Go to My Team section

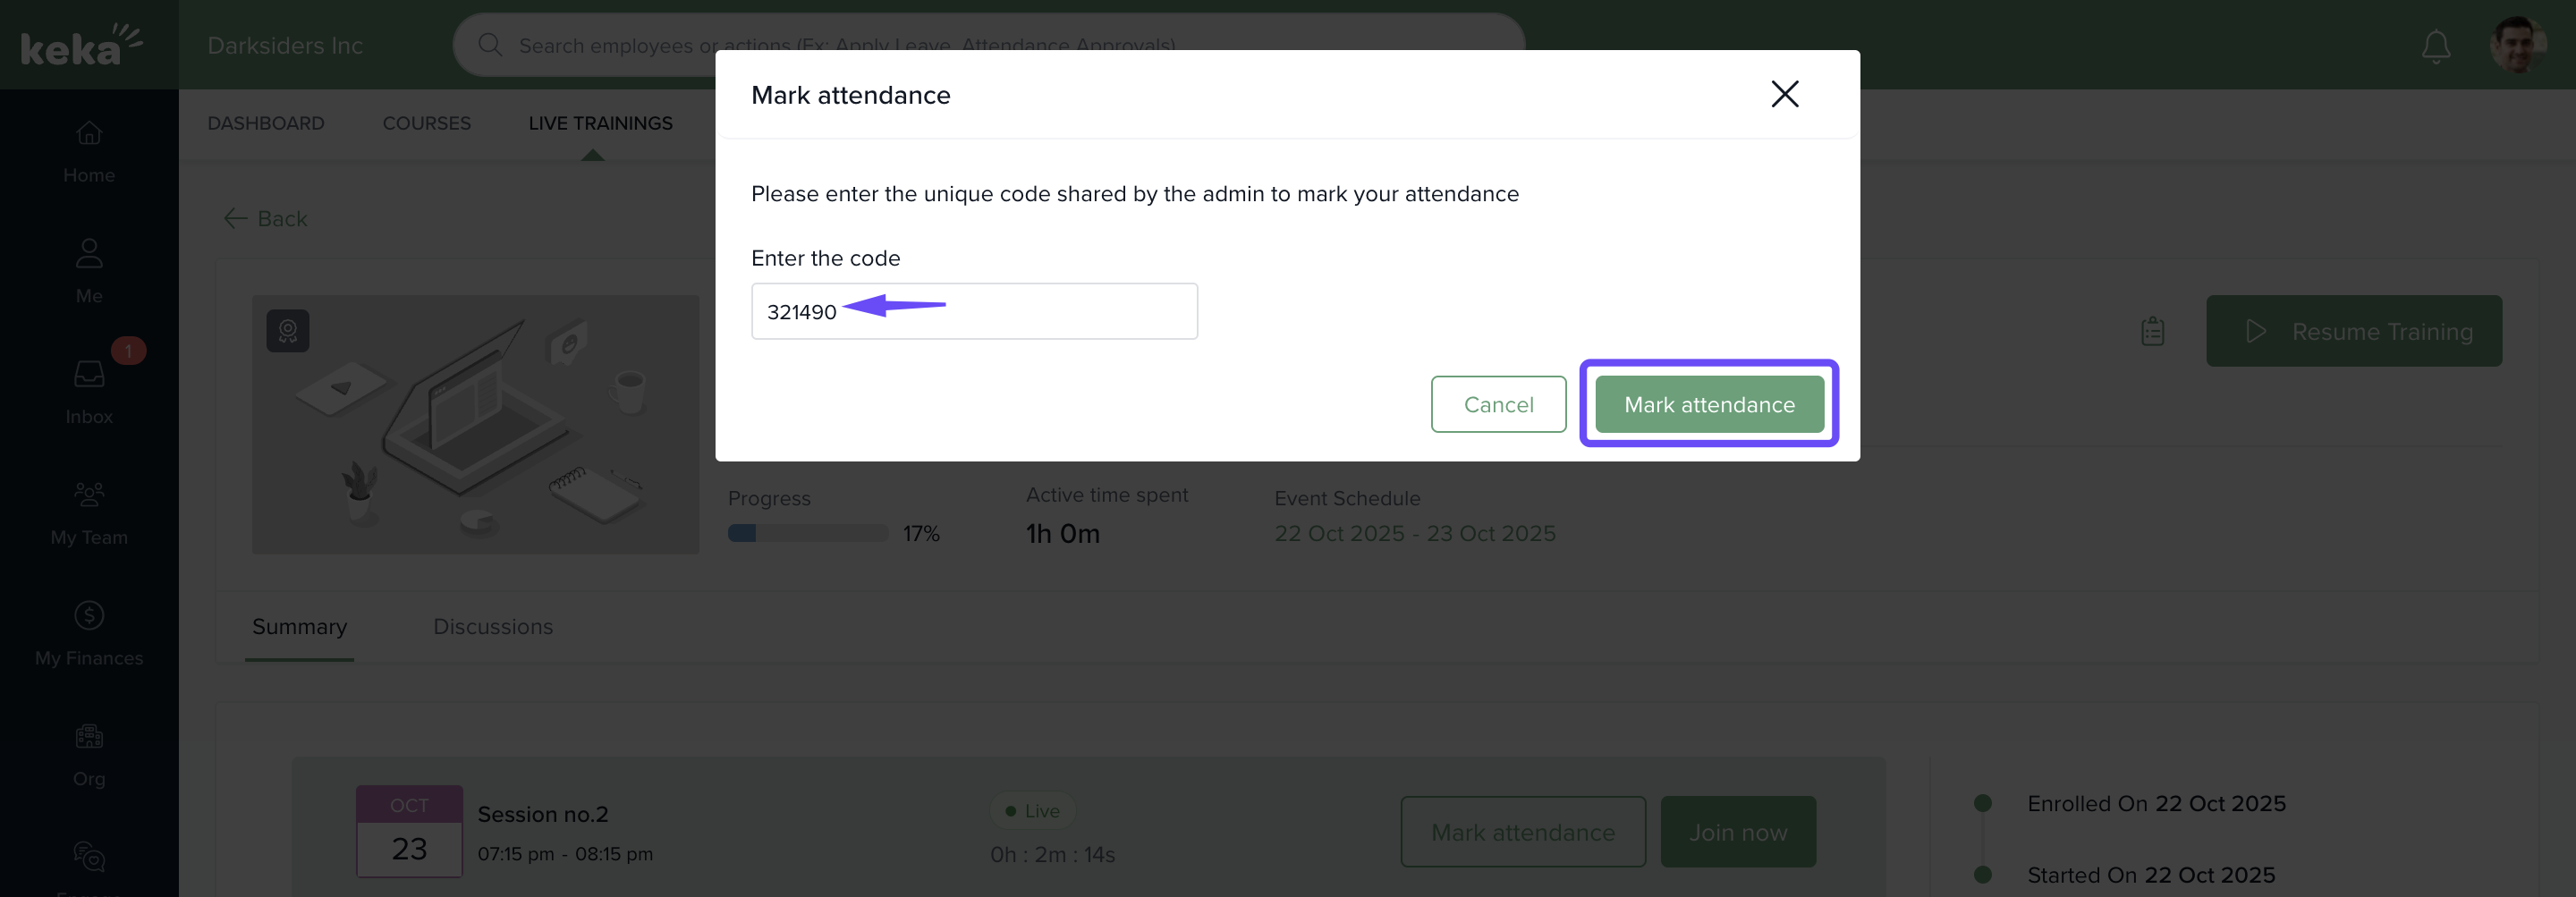(x=89, y=513)
